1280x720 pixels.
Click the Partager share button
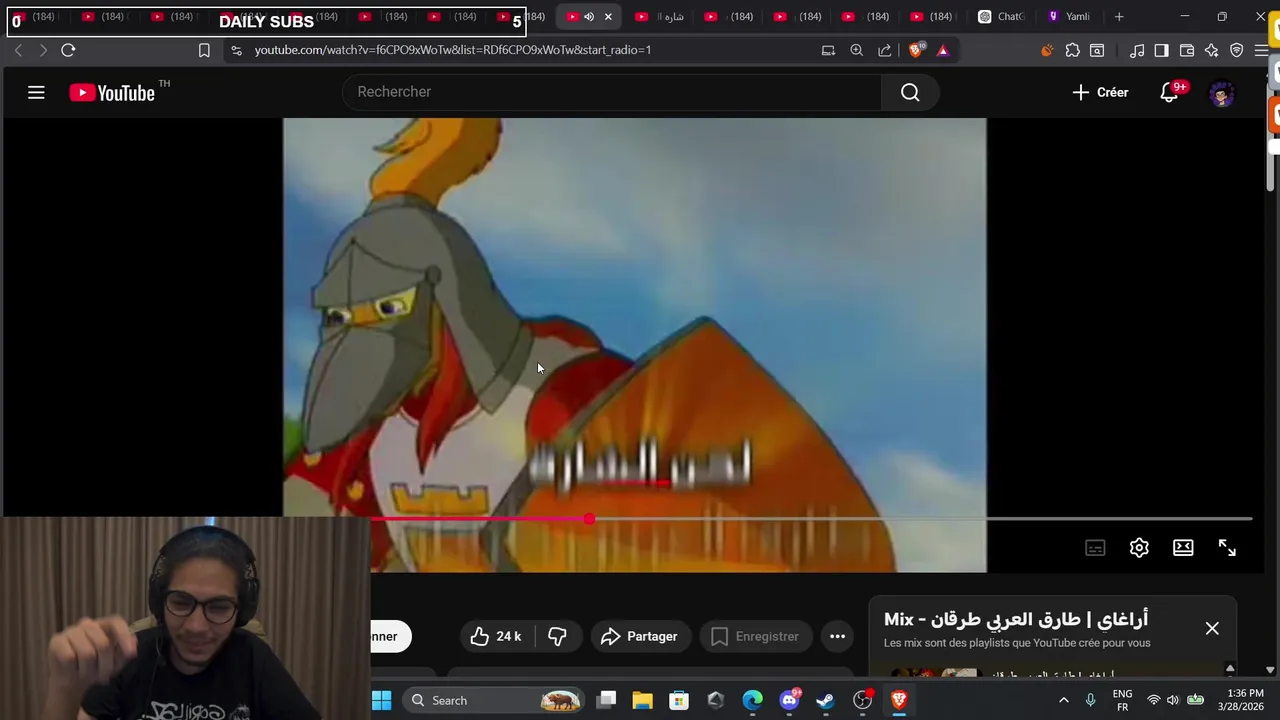pos(639,636)
